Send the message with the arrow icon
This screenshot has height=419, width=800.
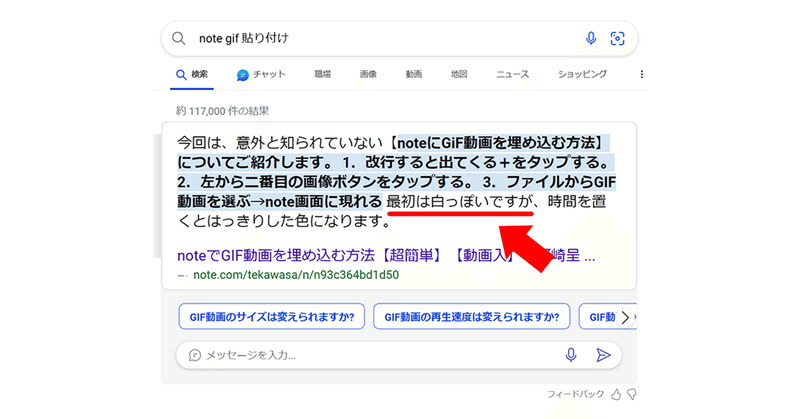pos(603,355)
